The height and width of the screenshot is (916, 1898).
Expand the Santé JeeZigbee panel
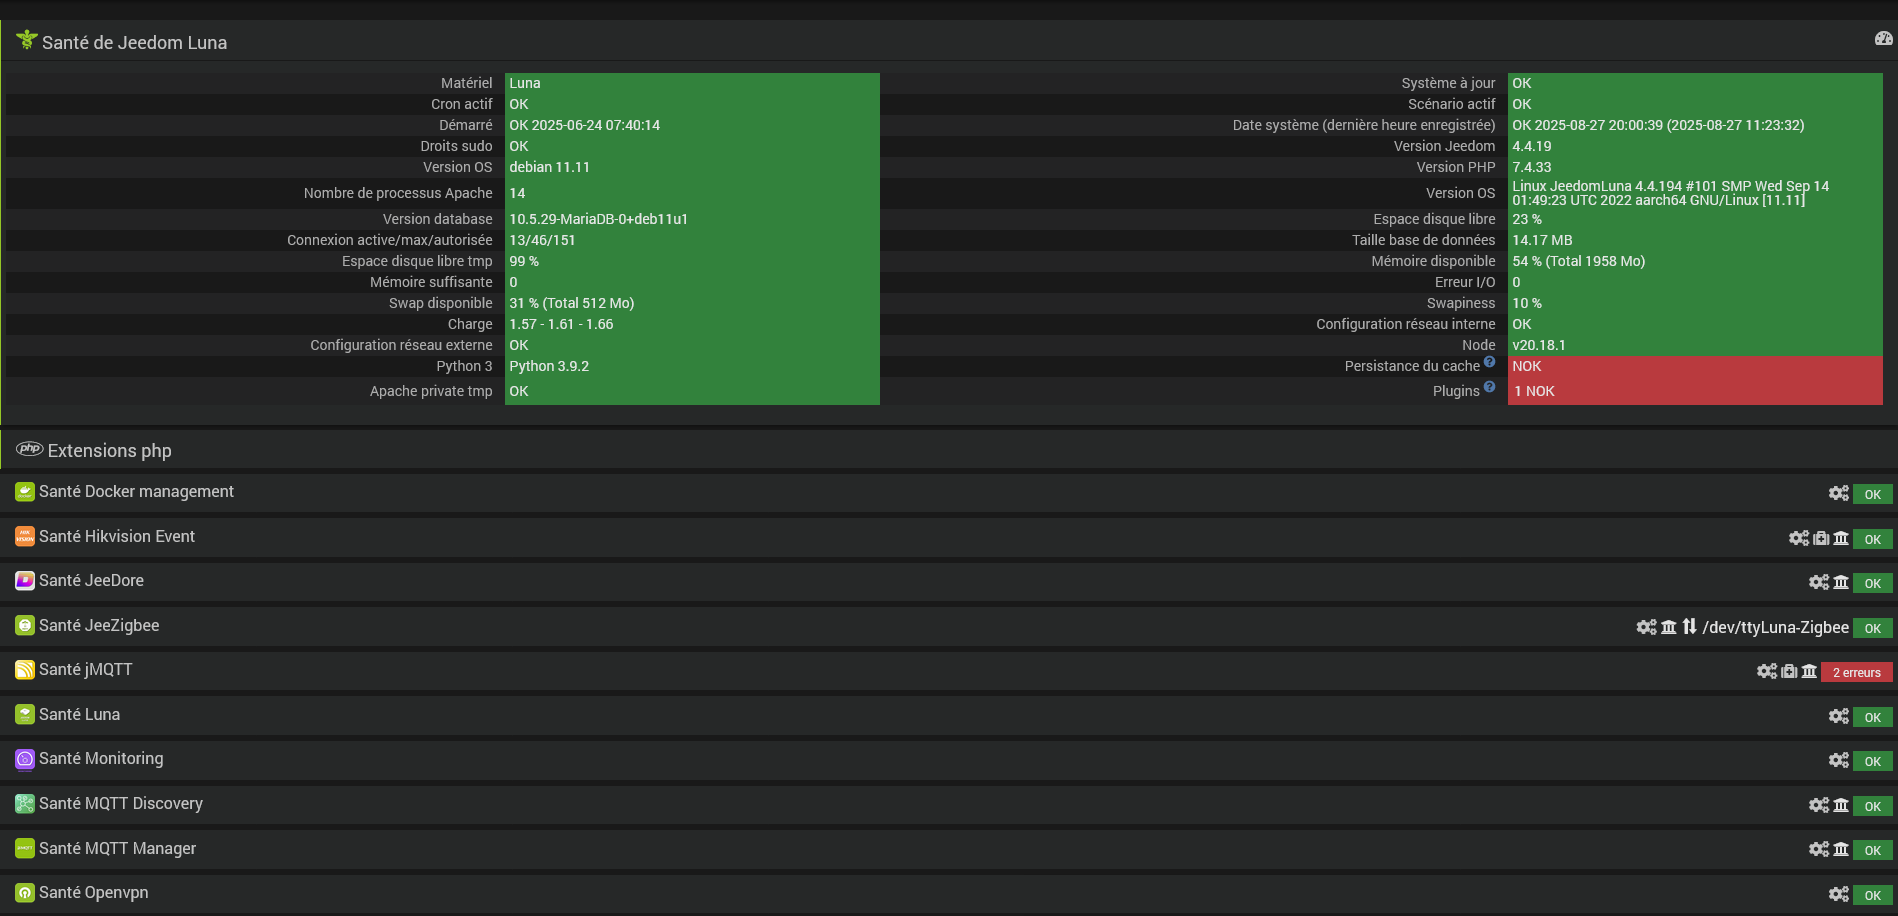click(x=99, y=626)
